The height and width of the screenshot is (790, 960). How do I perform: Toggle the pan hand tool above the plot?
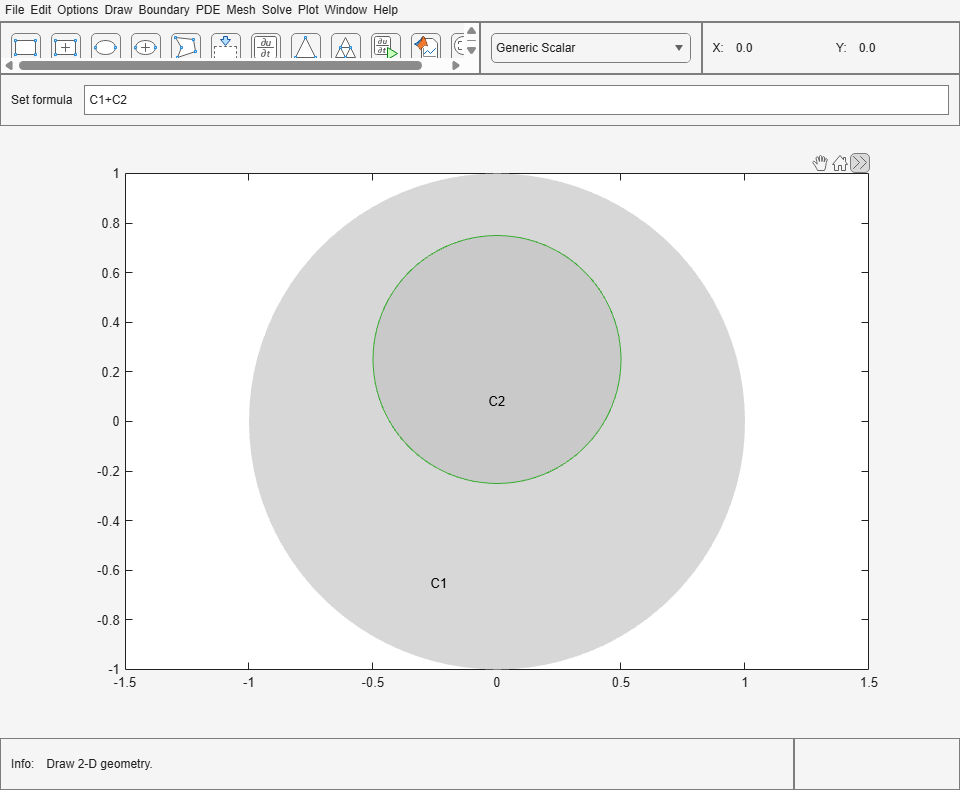[x=820, y=162]
